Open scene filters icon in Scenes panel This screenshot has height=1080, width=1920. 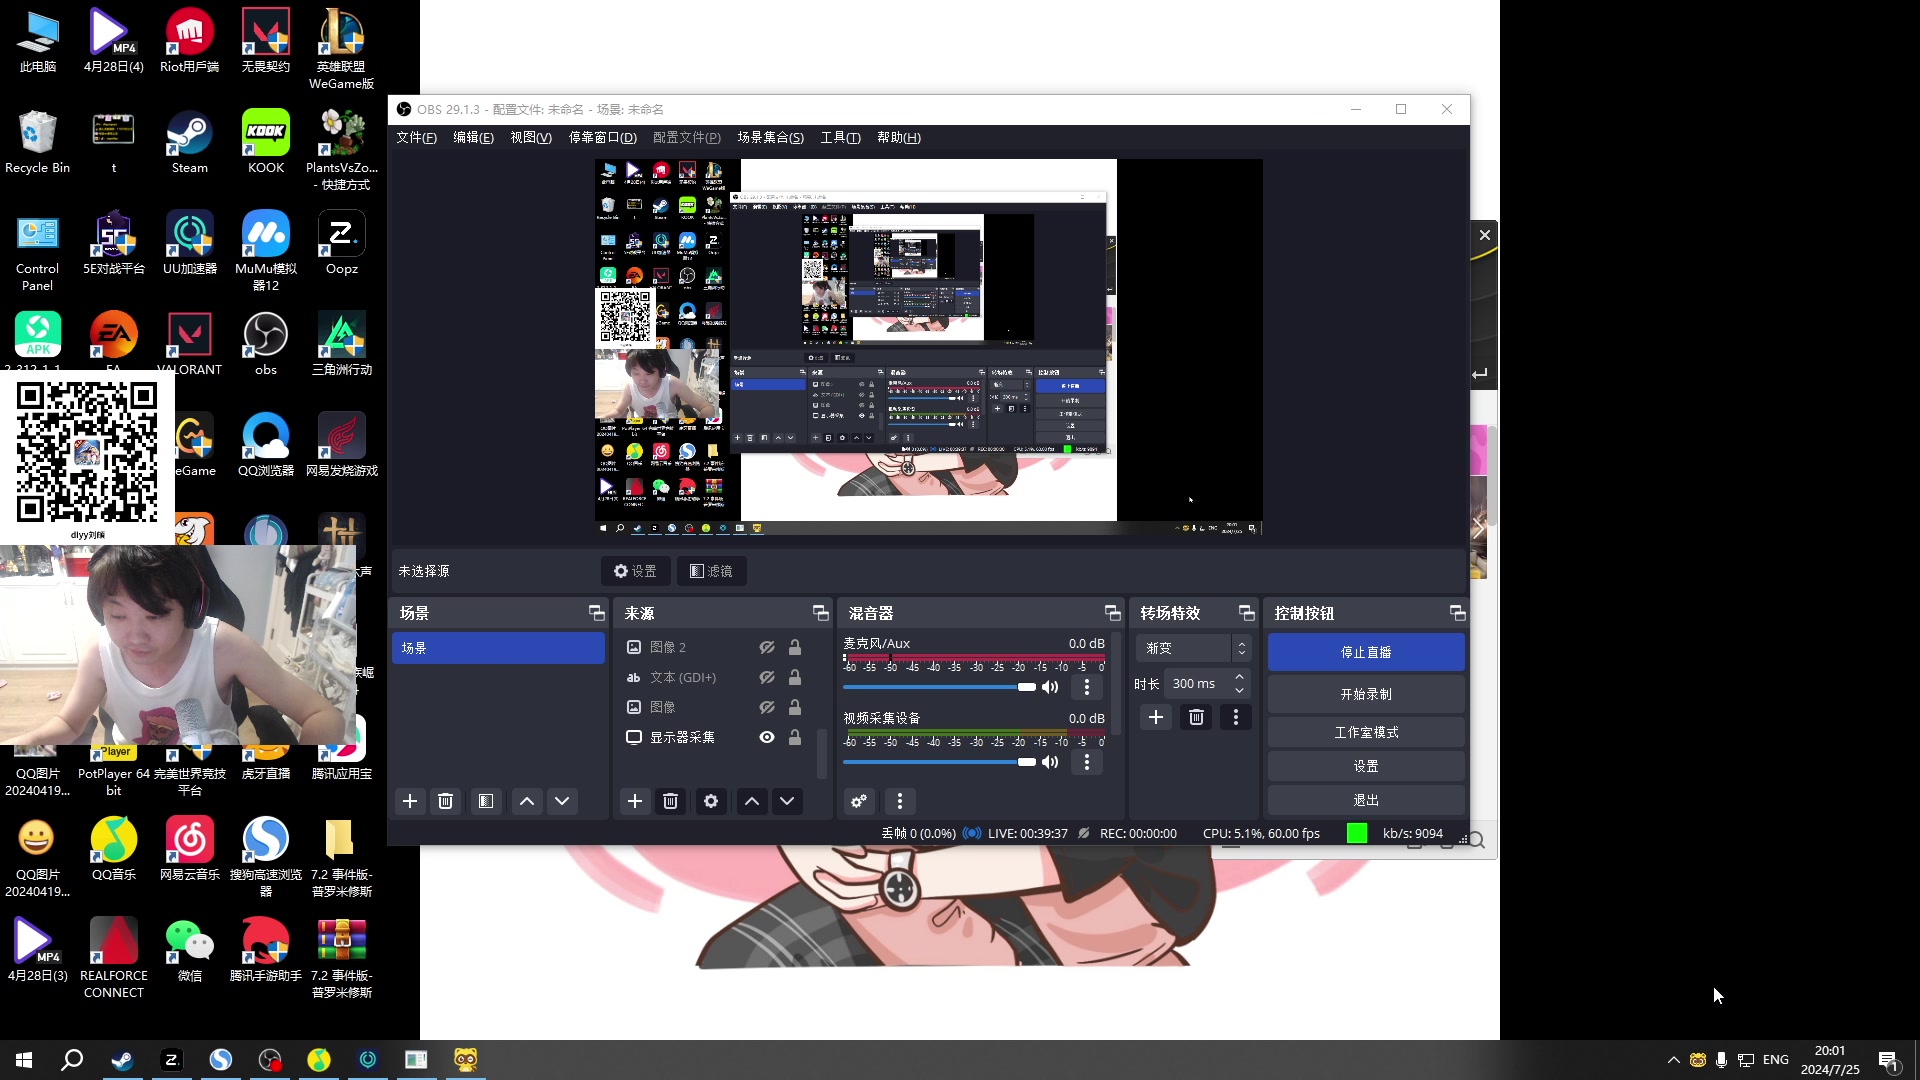pyautogui.click(x=486, y=801)
